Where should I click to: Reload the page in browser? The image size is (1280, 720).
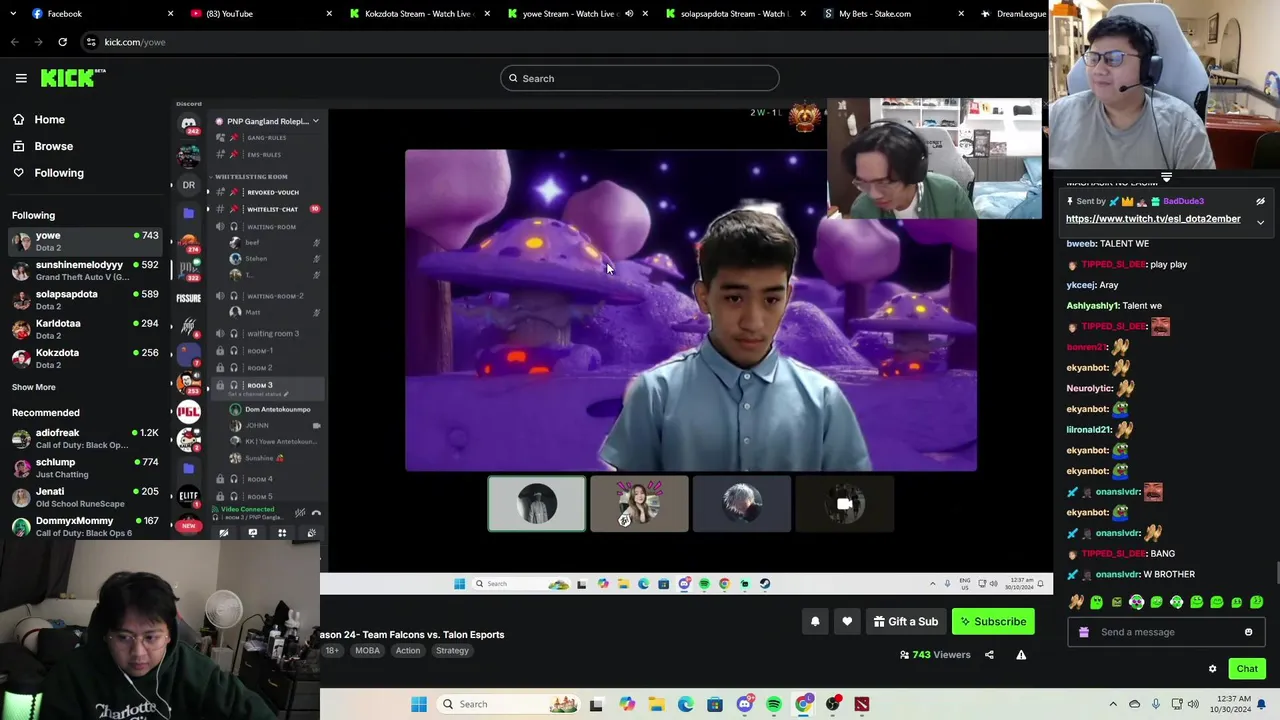pyautogui.click(x=62, y=42)
